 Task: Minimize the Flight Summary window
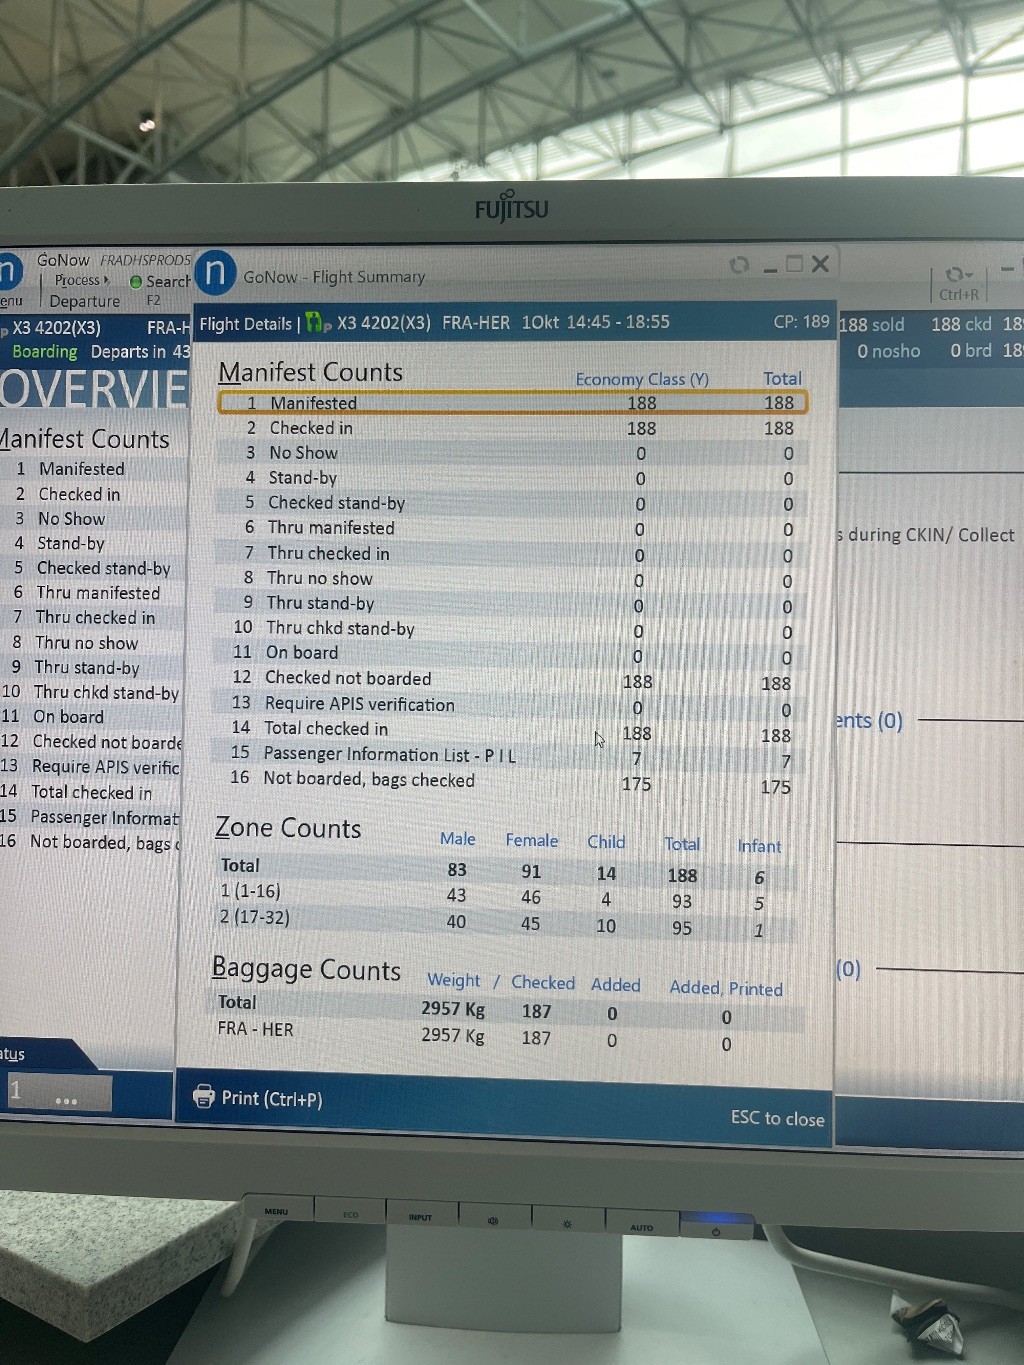pyautogui.click(x=770, y=267)
